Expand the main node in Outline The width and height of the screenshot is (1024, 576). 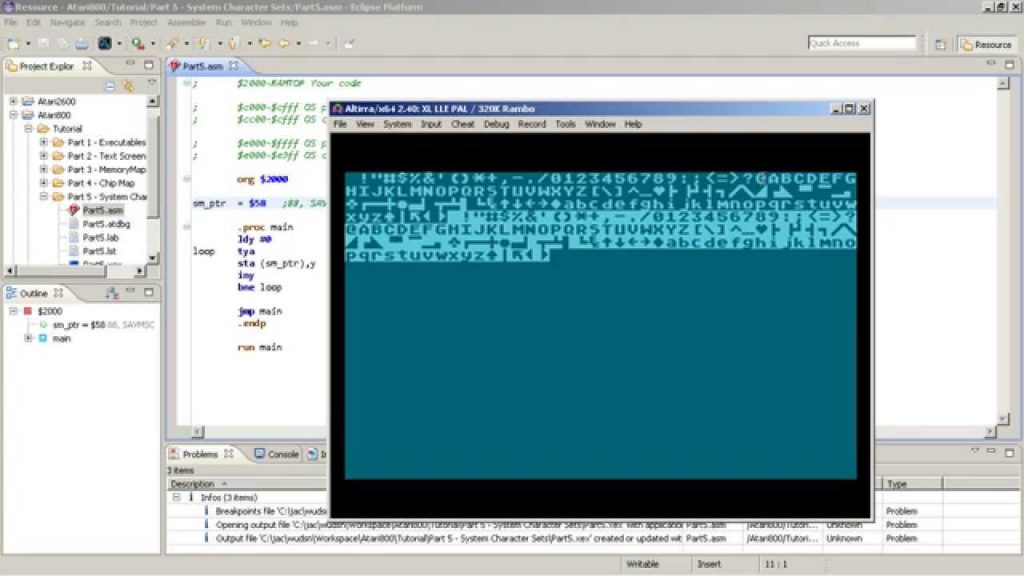28,339
